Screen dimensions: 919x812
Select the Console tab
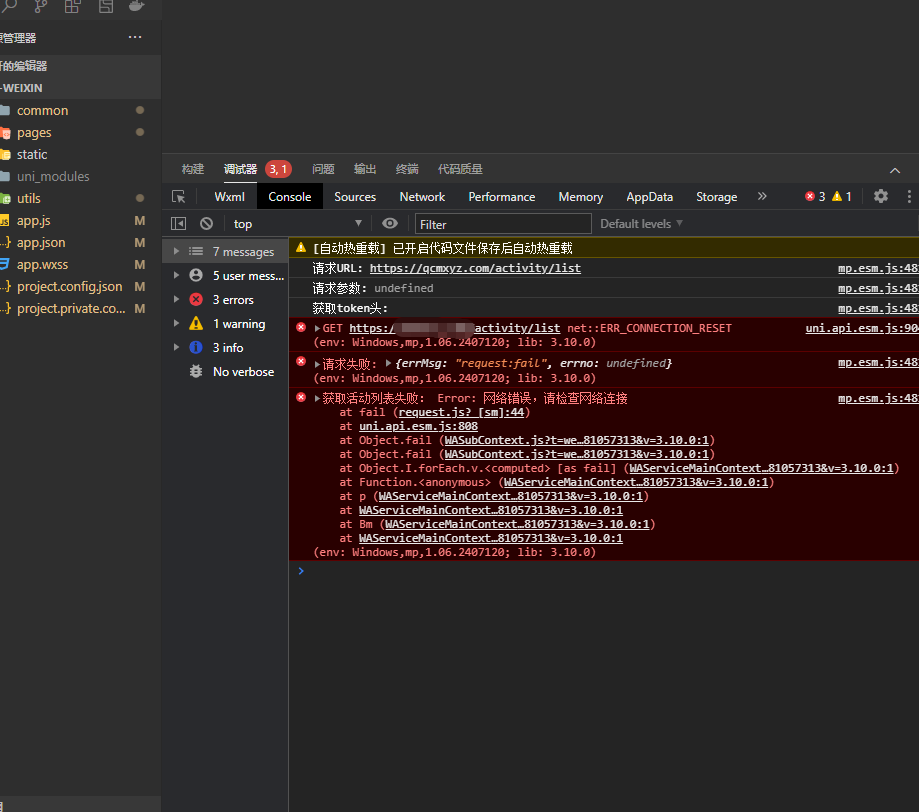290,197
